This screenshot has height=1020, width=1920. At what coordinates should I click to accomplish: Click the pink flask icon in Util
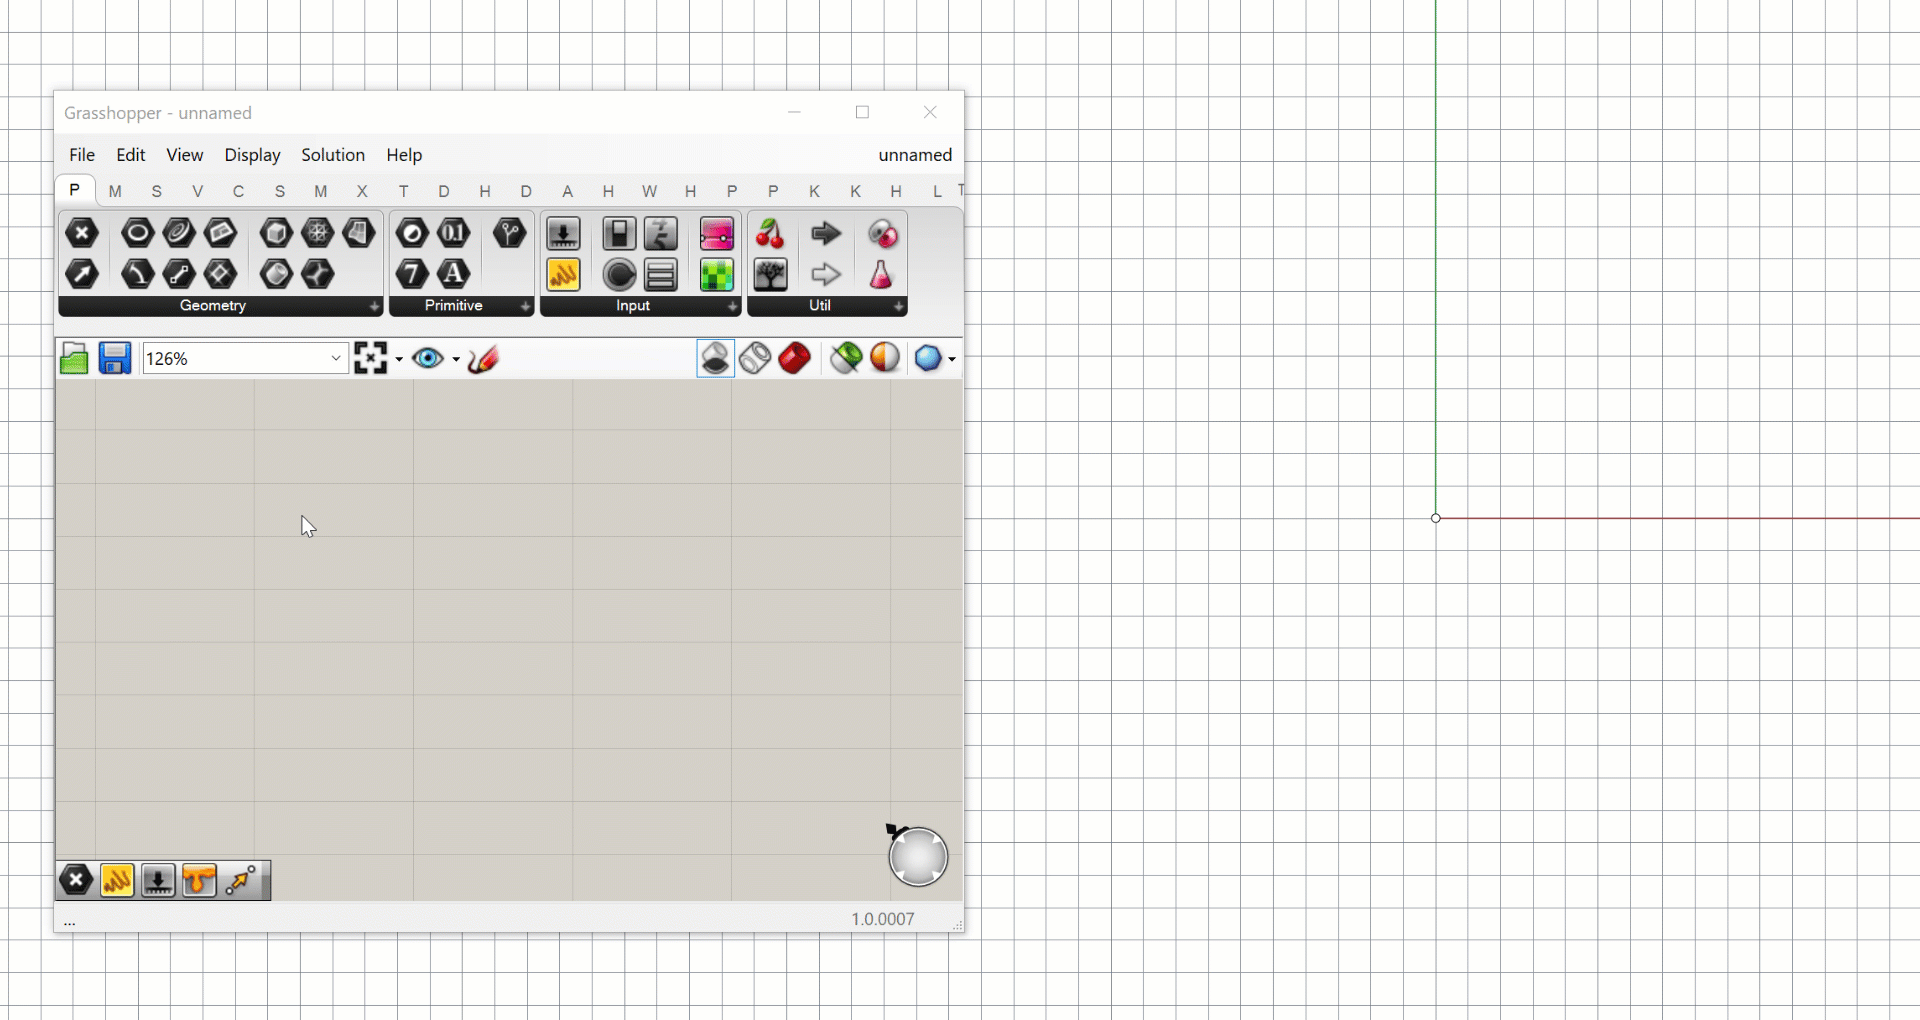[881, 275]
